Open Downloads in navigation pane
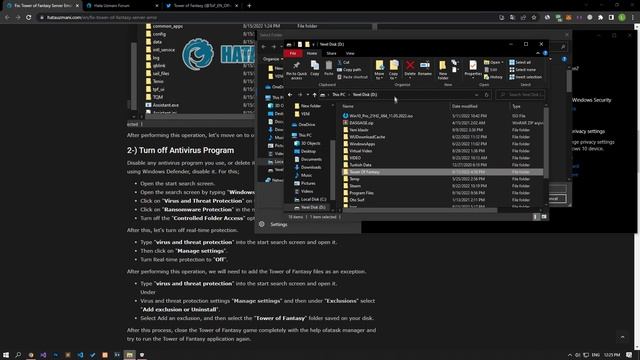Image resolution: width=640 pixels, height=360 pixels. 308,167
